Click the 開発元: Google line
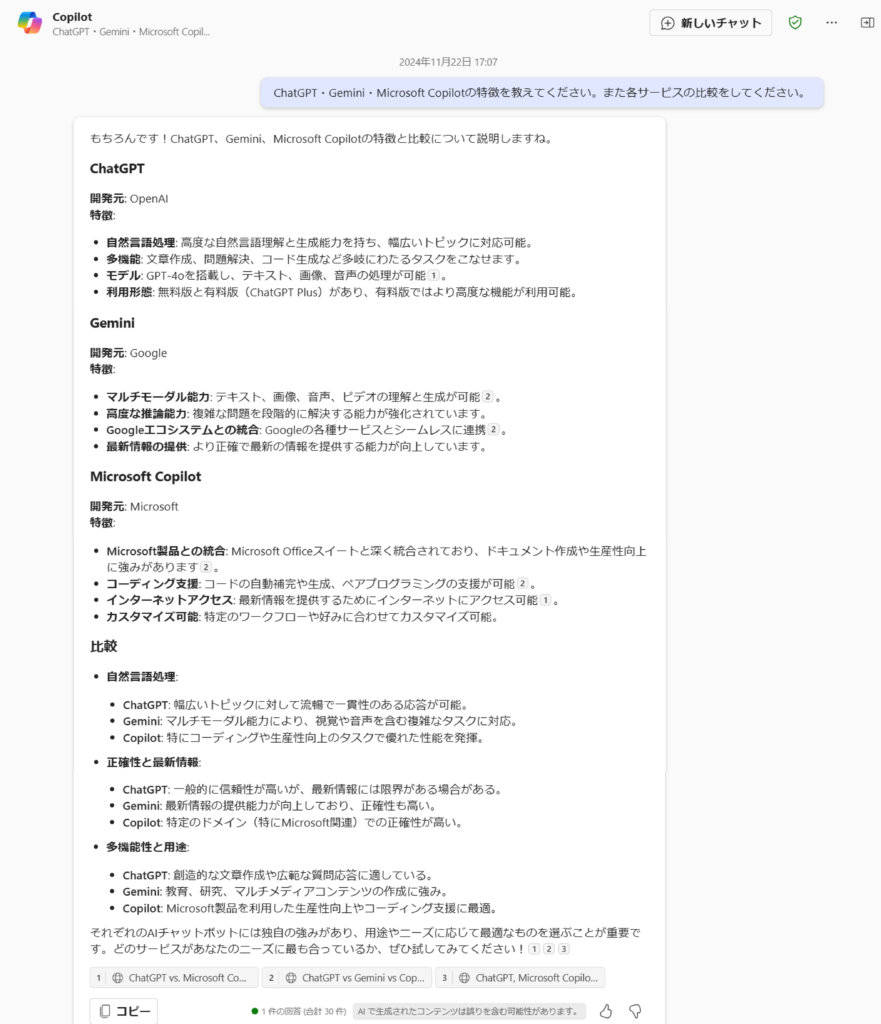Screen dimensions: 881x1024 (129, 353)
